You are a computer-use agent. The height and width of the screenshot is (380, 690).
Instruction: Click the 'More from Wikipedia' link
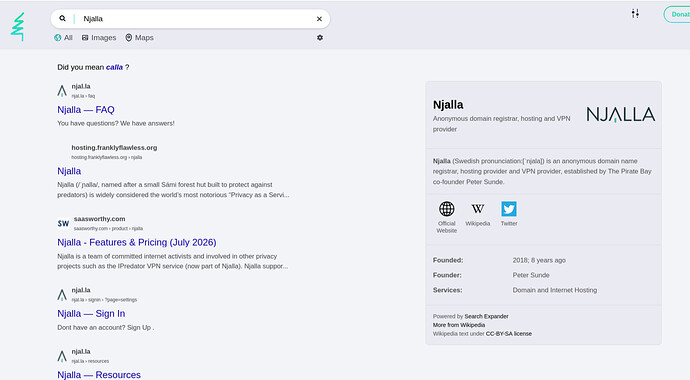(459, 325)
